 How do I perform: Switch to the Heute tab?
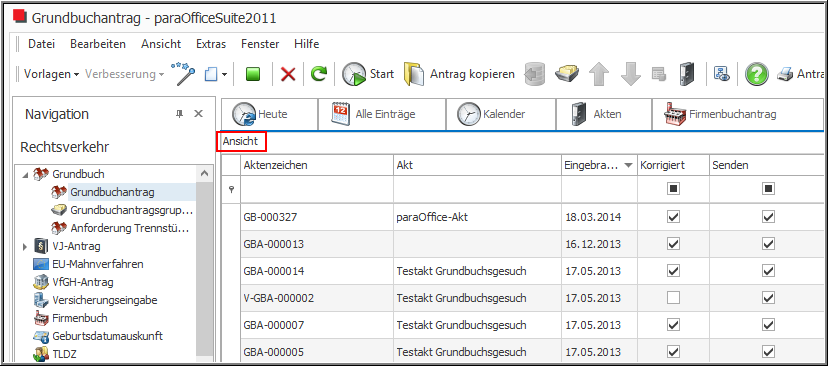[x=269, y=114]
